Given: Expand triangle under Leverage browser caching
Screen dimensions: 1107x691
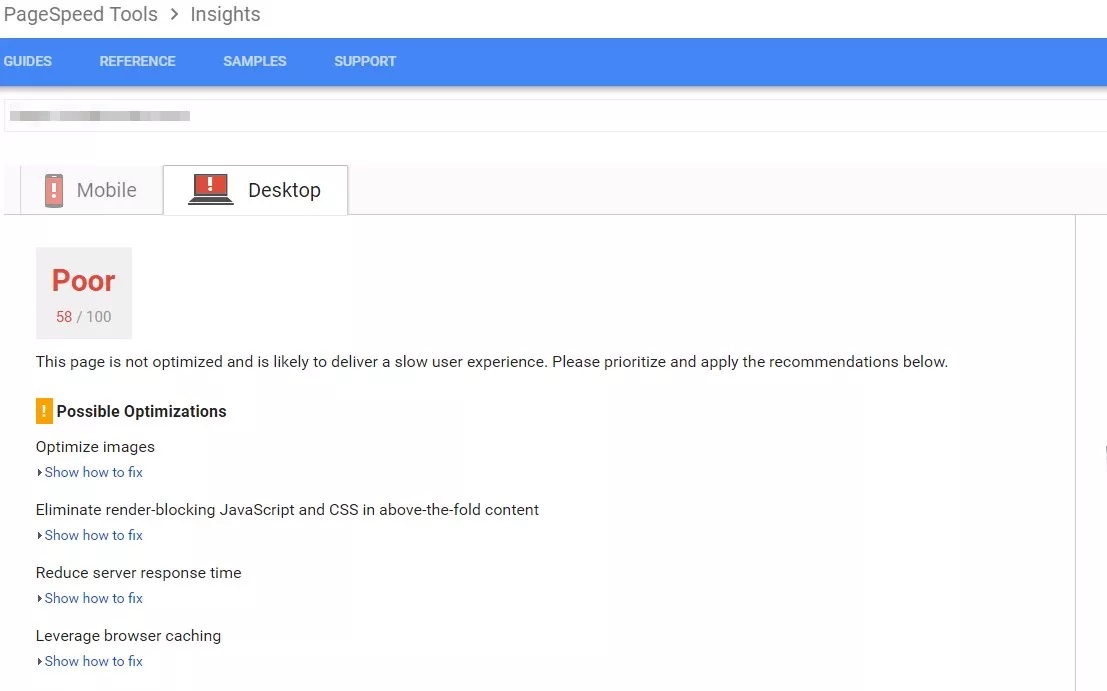Looking at the screenshot, I should [40, 662].
